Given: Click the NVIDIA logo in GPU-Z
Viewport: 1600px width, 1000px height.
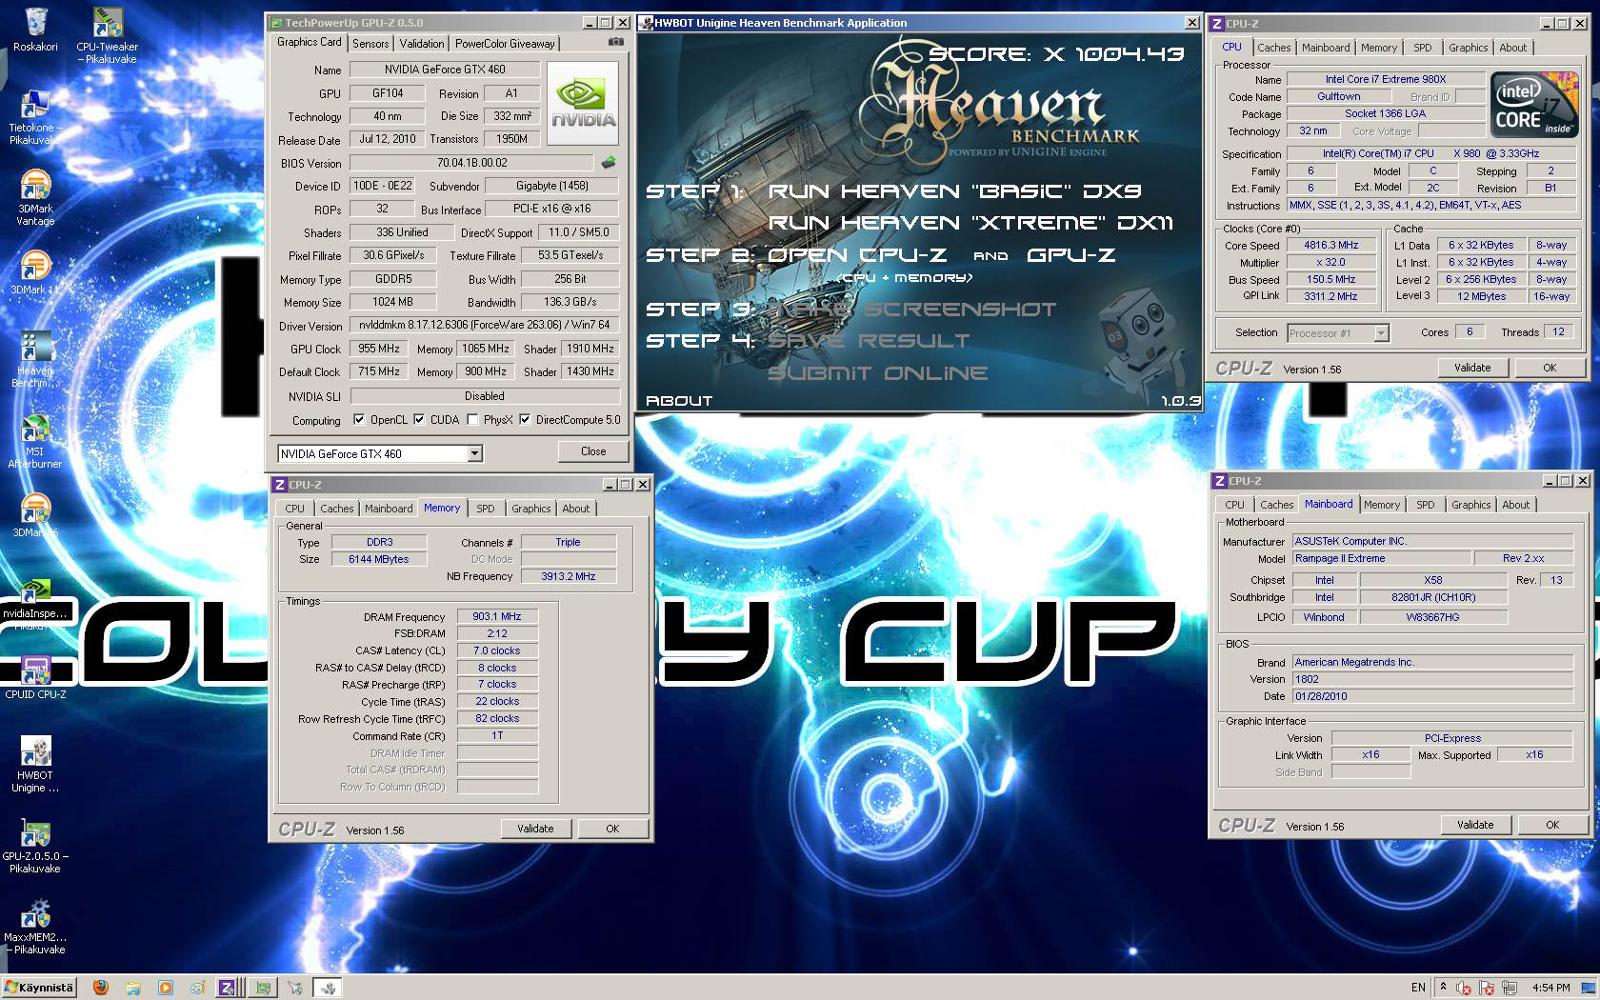Looking at the screenshot, I should tap(583, 104).
